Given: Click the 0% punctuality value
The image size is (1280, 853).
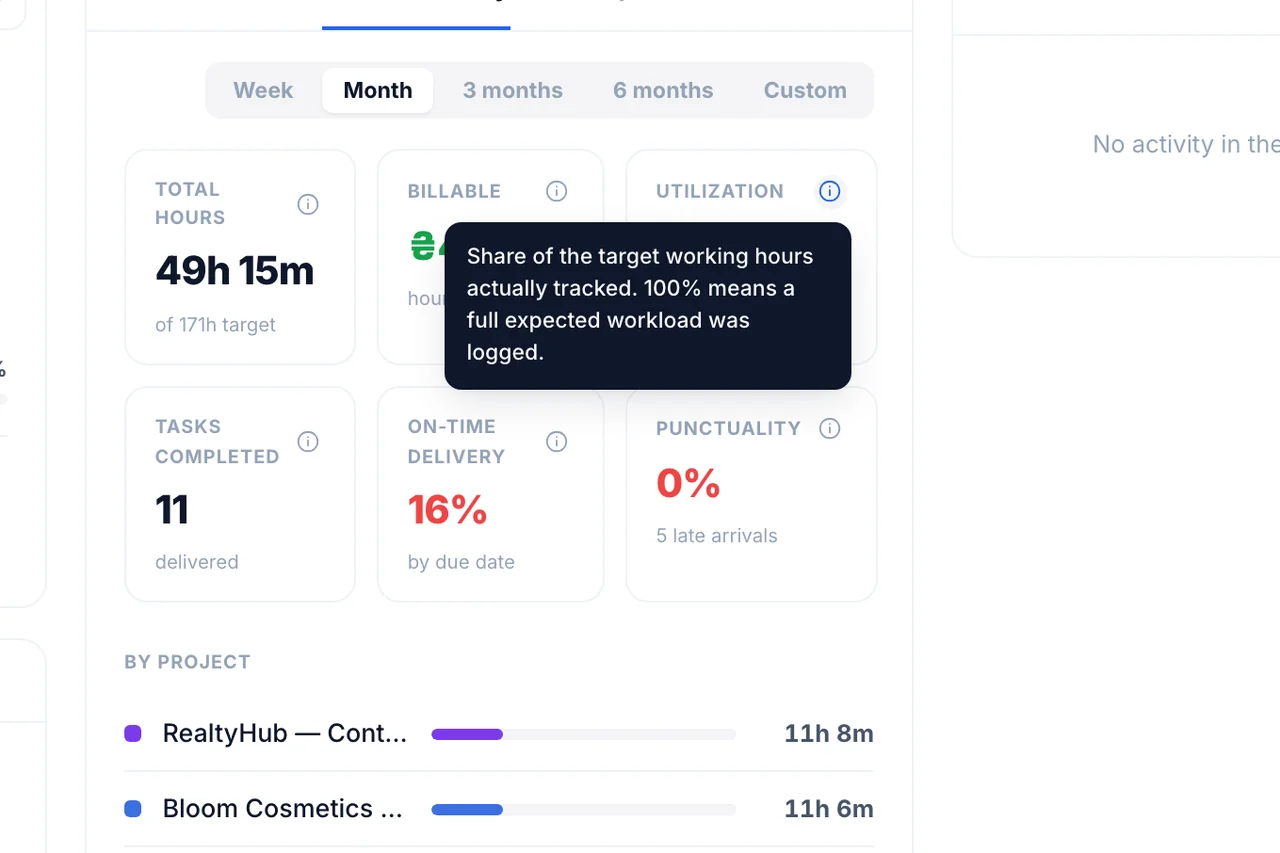Looking at the screenshot, I should click(x=688, y=484).
